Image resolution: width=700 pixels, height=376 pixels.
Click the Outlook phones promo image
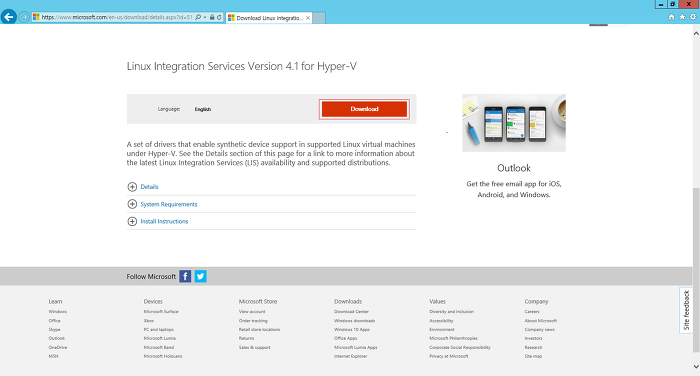click(x=514, y=123)
